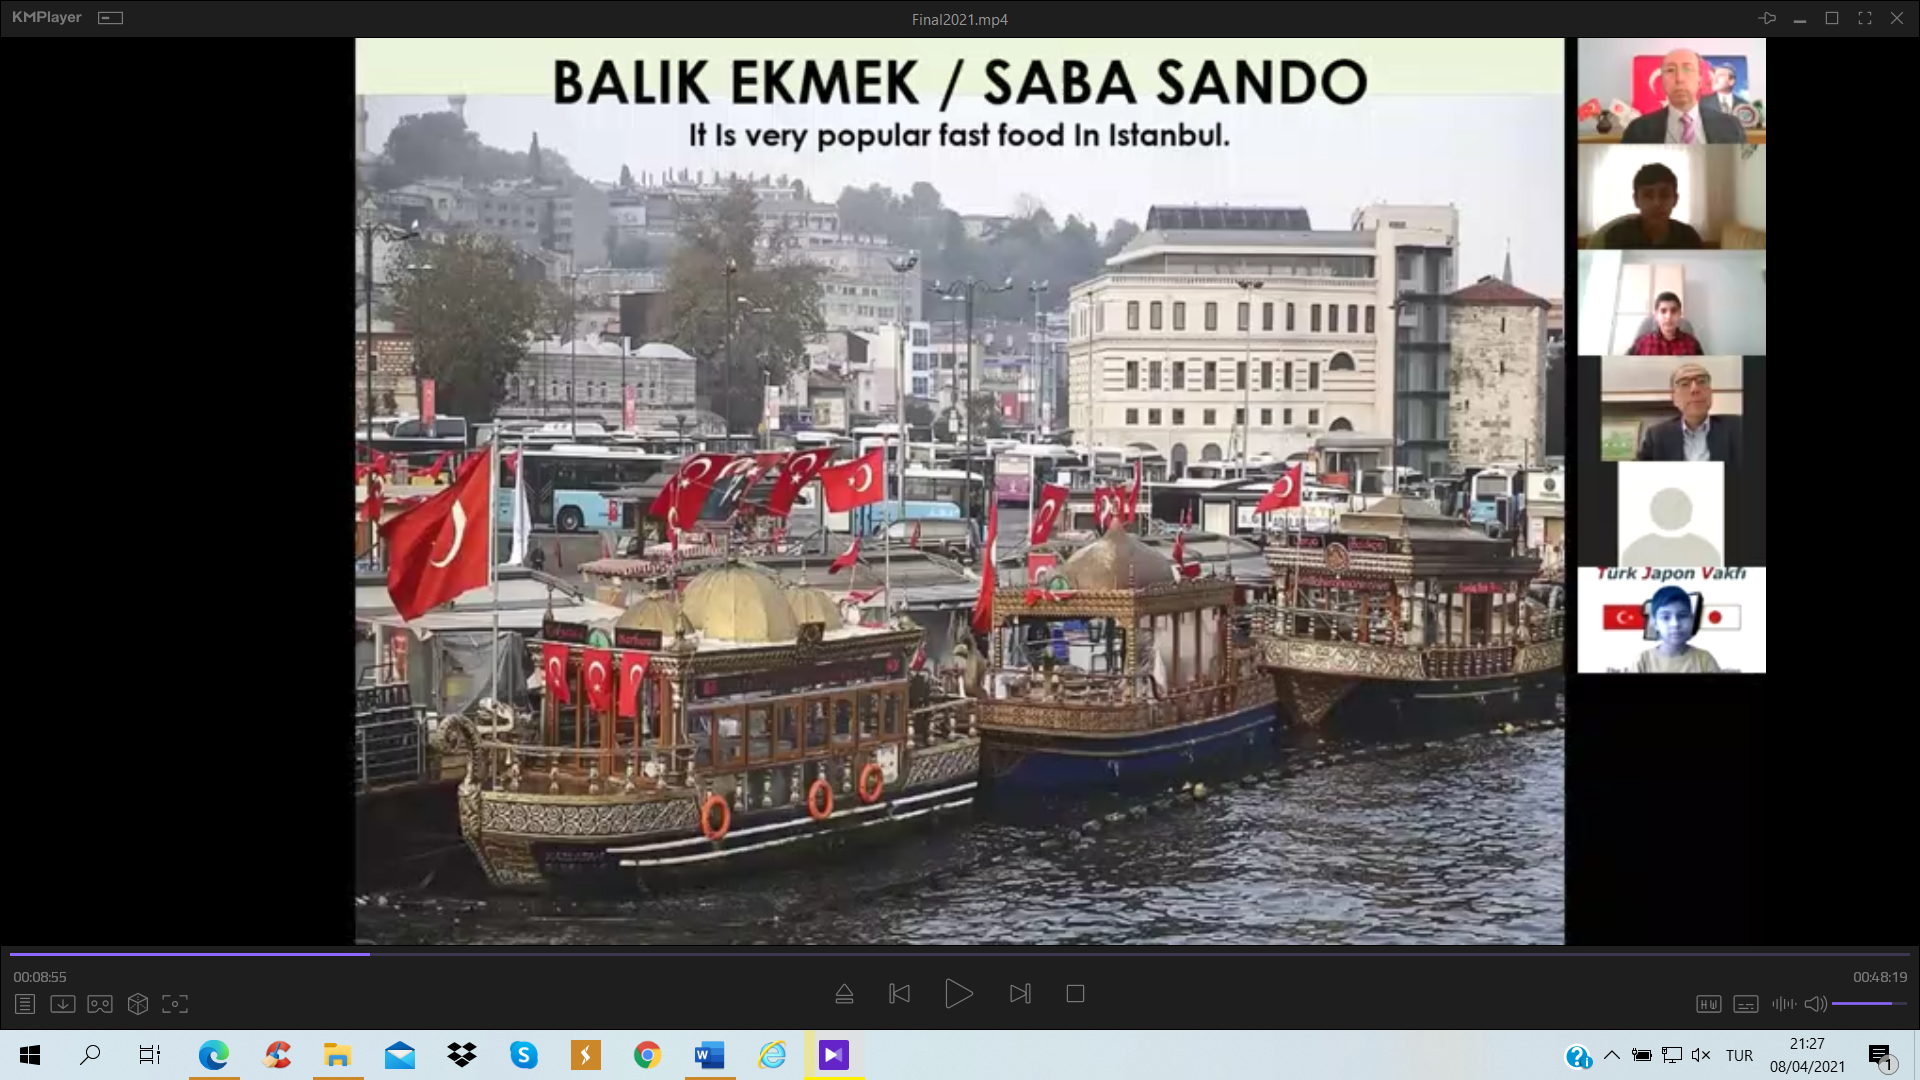Play the video
This screenshot has height=1080, width=1920.
pyautogui.click(x=958, y=994)
